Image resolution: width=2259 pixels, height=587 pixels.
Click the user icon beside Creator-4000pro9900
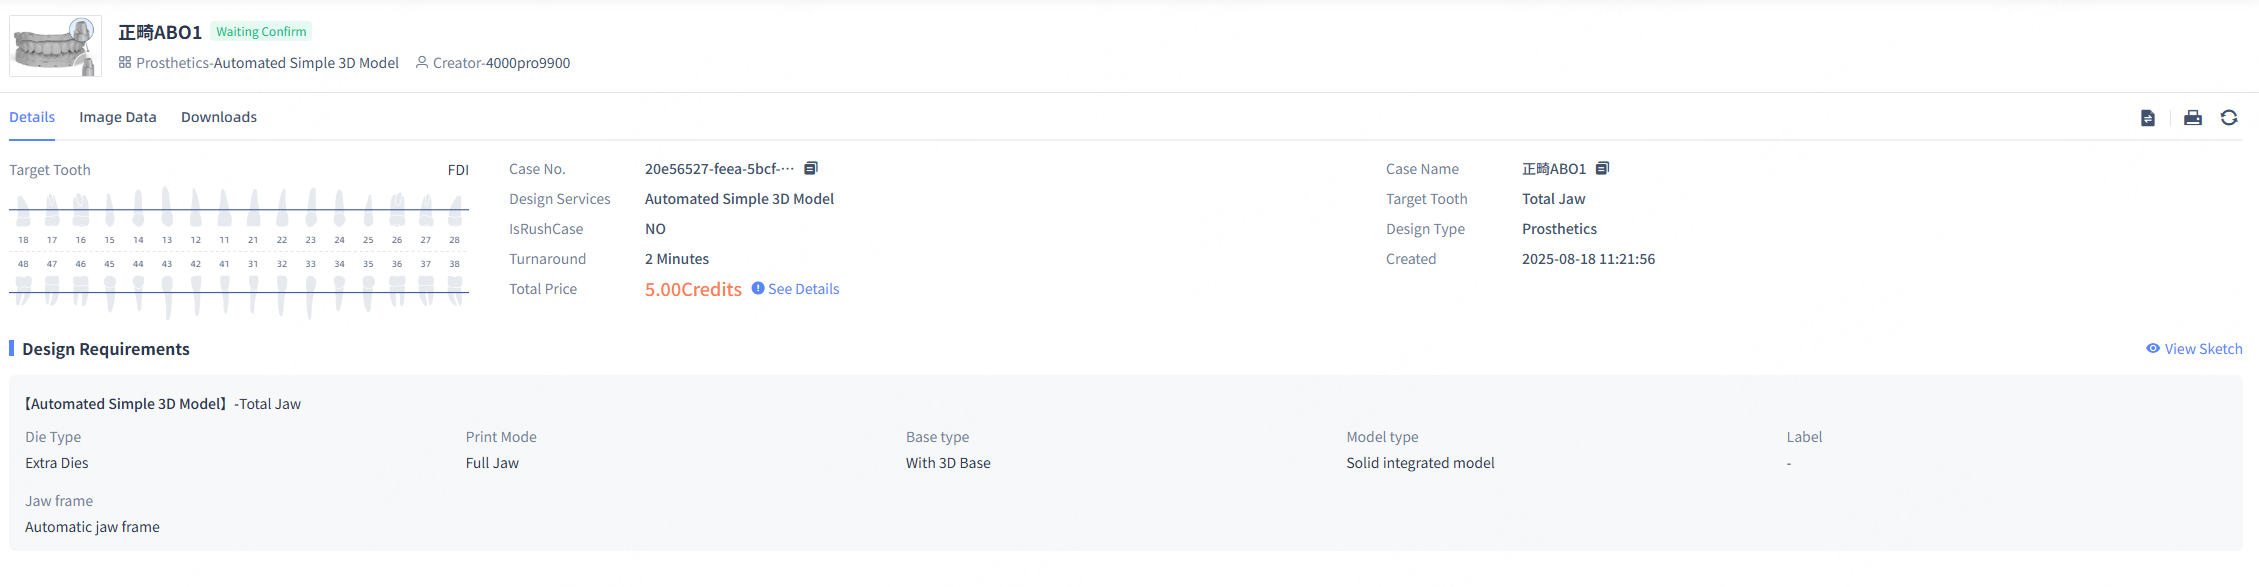pyautogui.click(x=422, y=62)
